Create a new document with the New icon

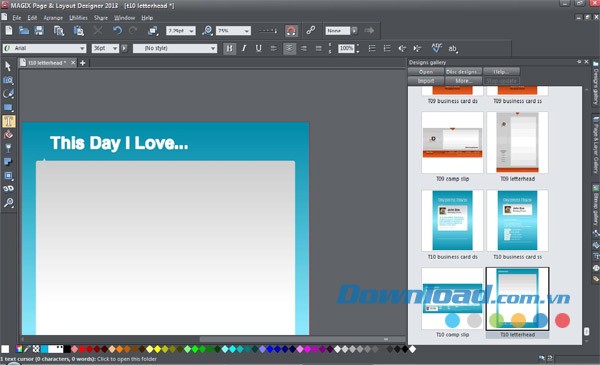[x=9, y=30]
